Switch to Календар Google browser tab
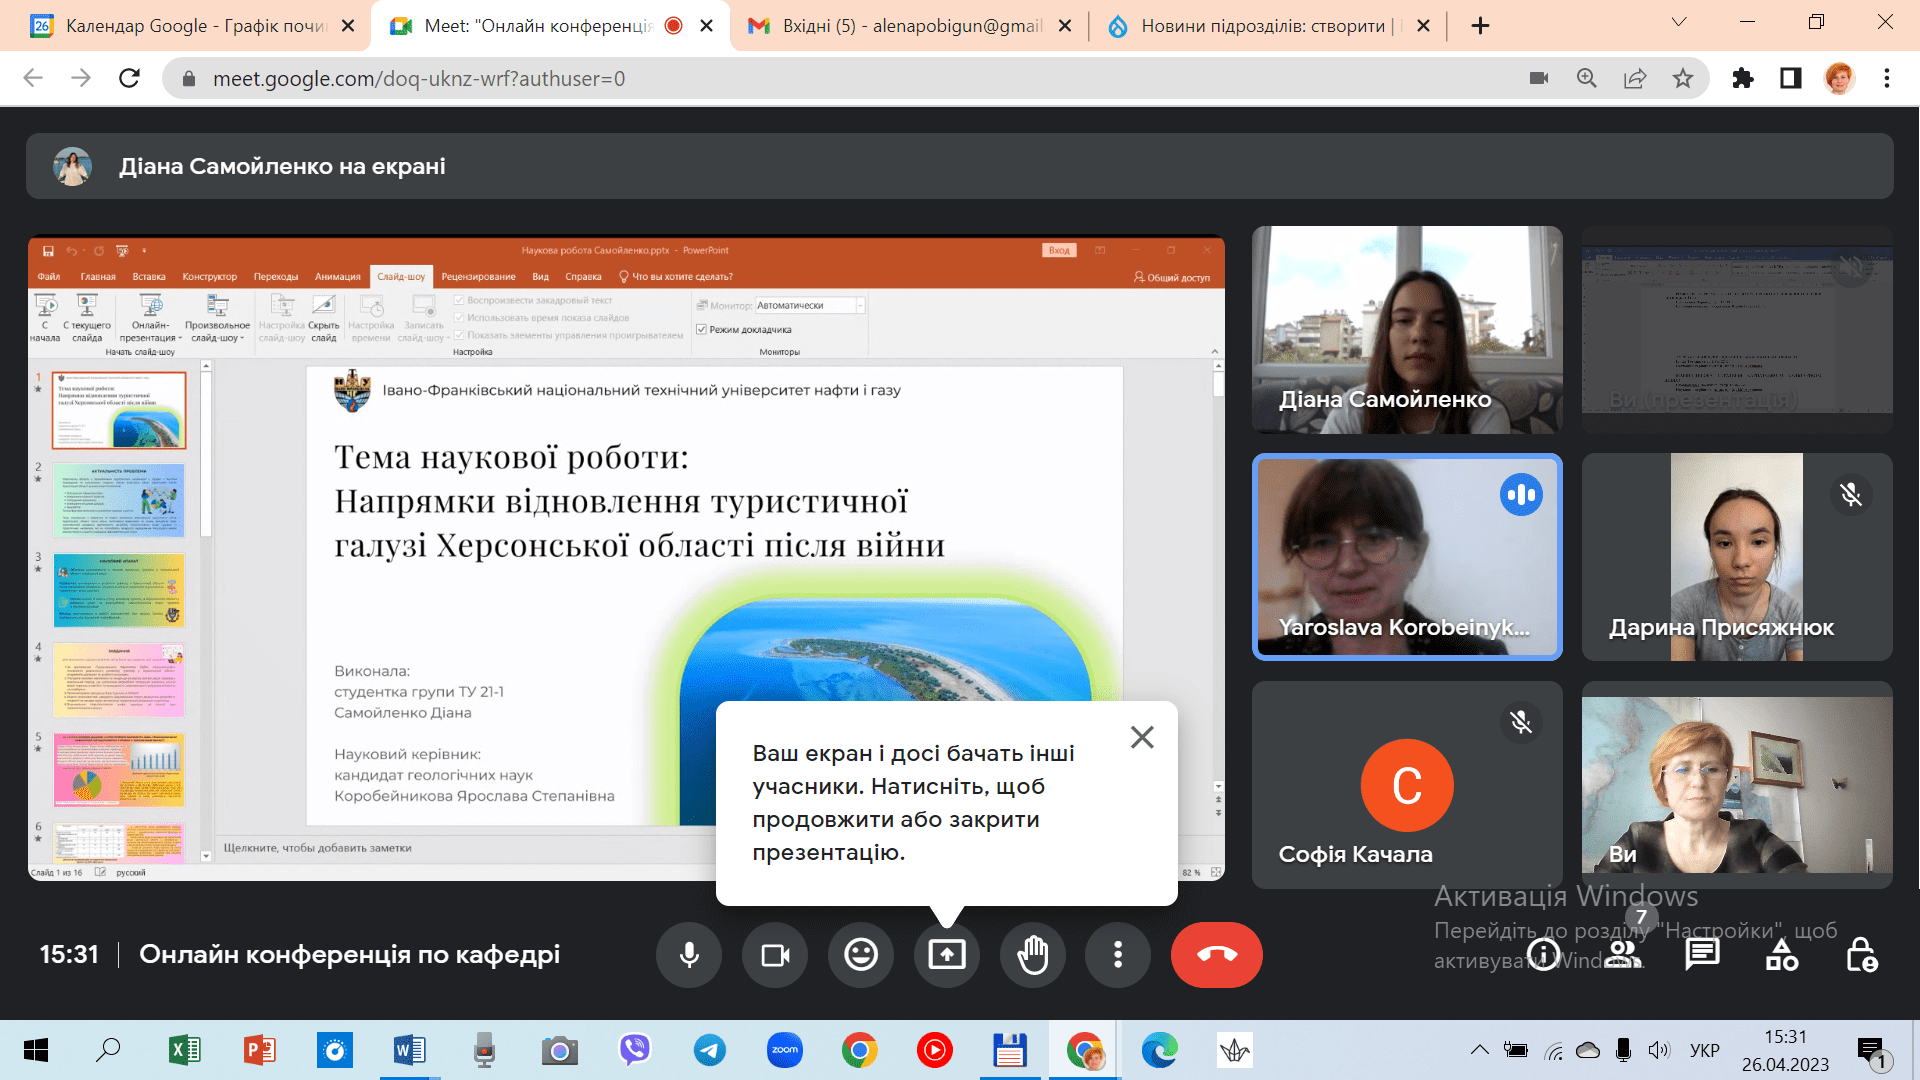This screenshot has width=1920, height=1080. (x=190, y=26)
